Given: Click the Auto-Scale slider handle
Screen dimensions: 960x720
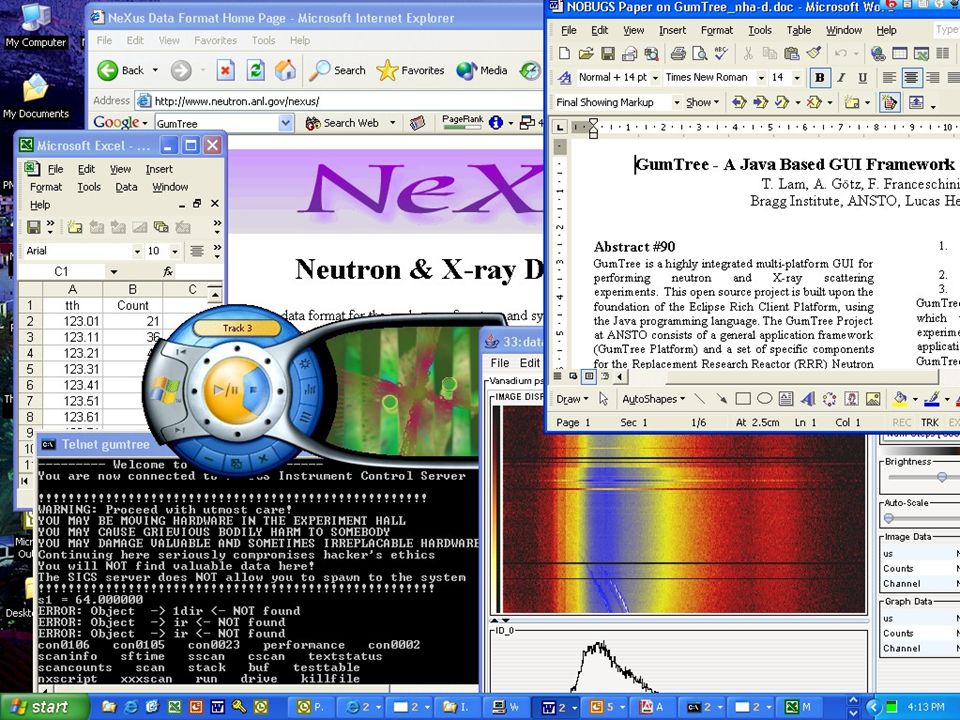Looking at the screenshot, I should [889, 518].
